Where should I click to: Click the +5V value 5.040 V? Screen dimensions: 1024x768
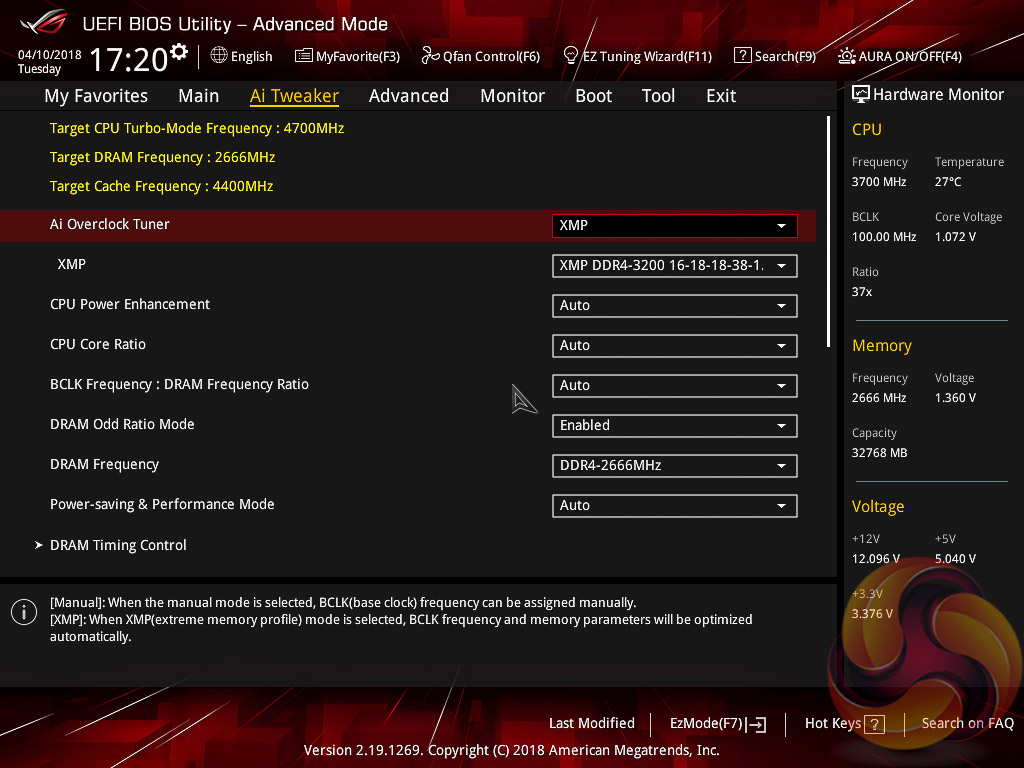tap(955, 558)
